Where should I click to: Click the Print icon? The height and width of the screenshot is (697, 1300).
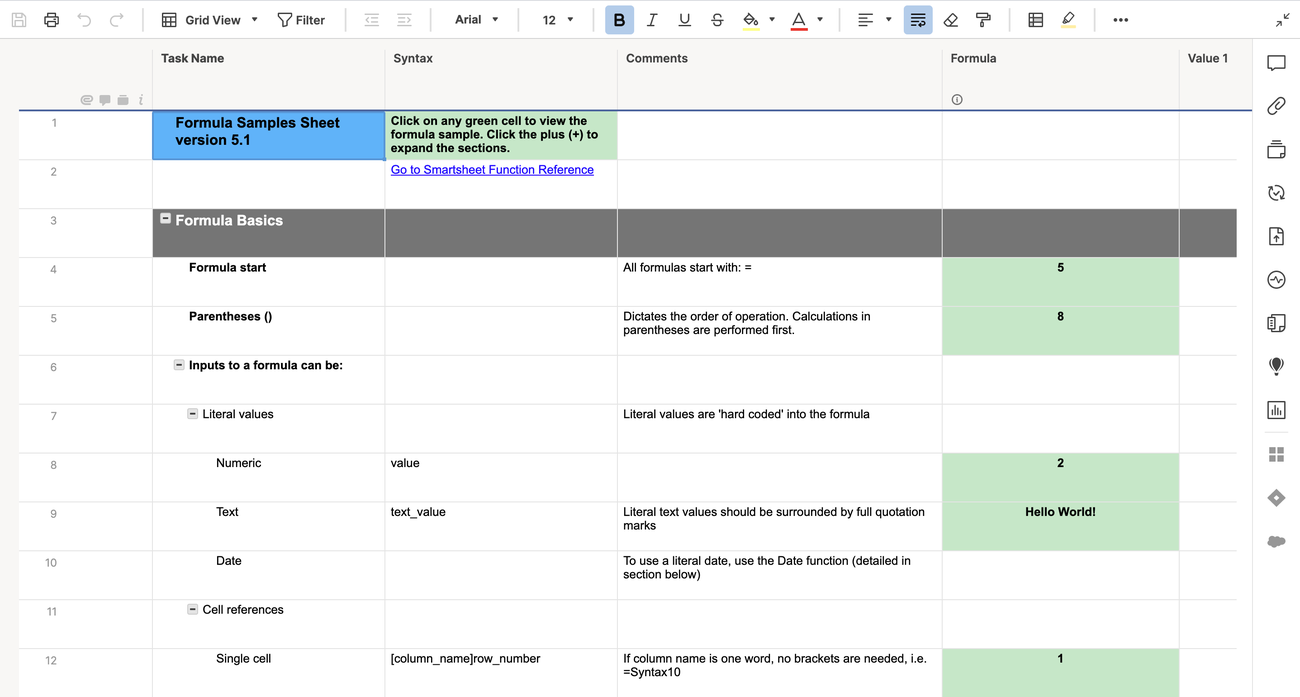tap(51, 19)
